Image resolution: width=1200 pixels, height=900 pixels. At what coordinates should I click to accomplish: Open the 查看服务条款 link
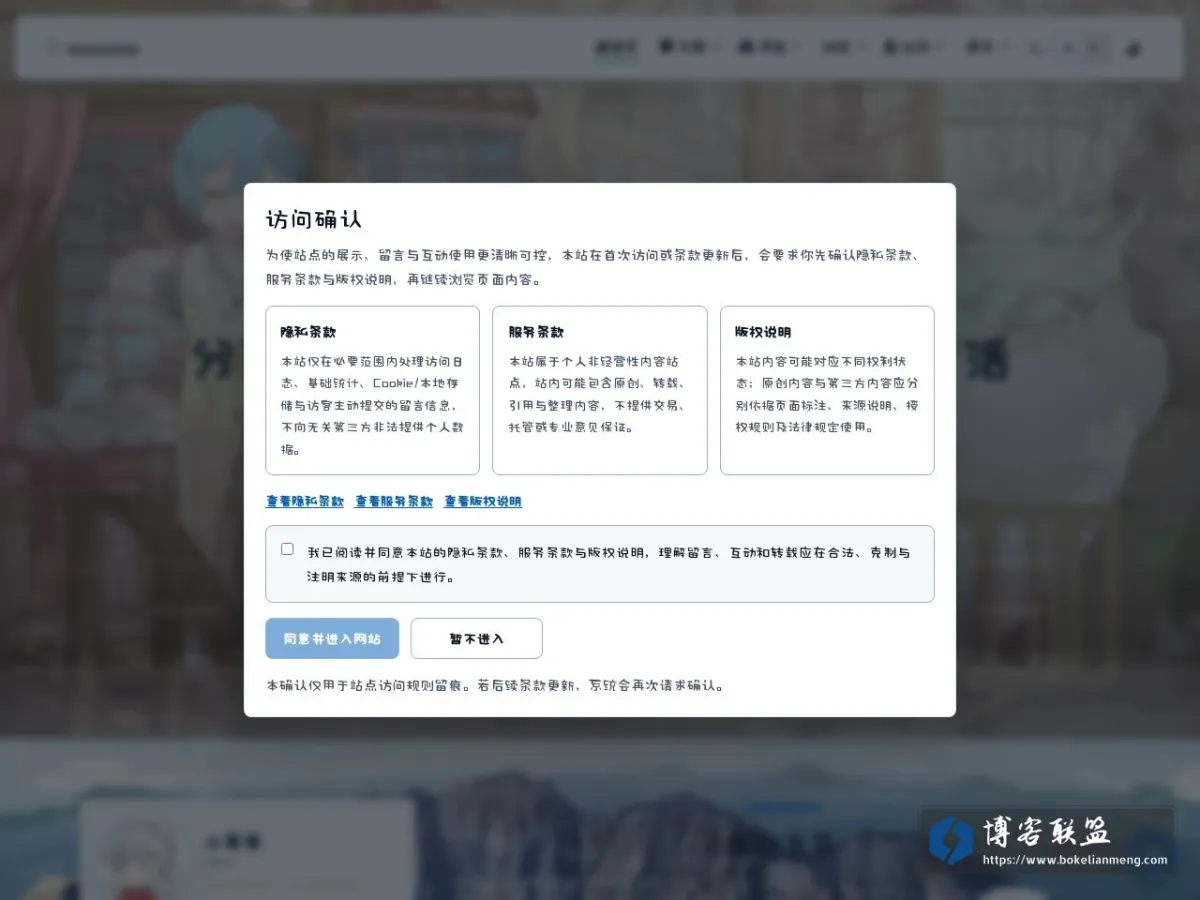(x=394, y=501)
